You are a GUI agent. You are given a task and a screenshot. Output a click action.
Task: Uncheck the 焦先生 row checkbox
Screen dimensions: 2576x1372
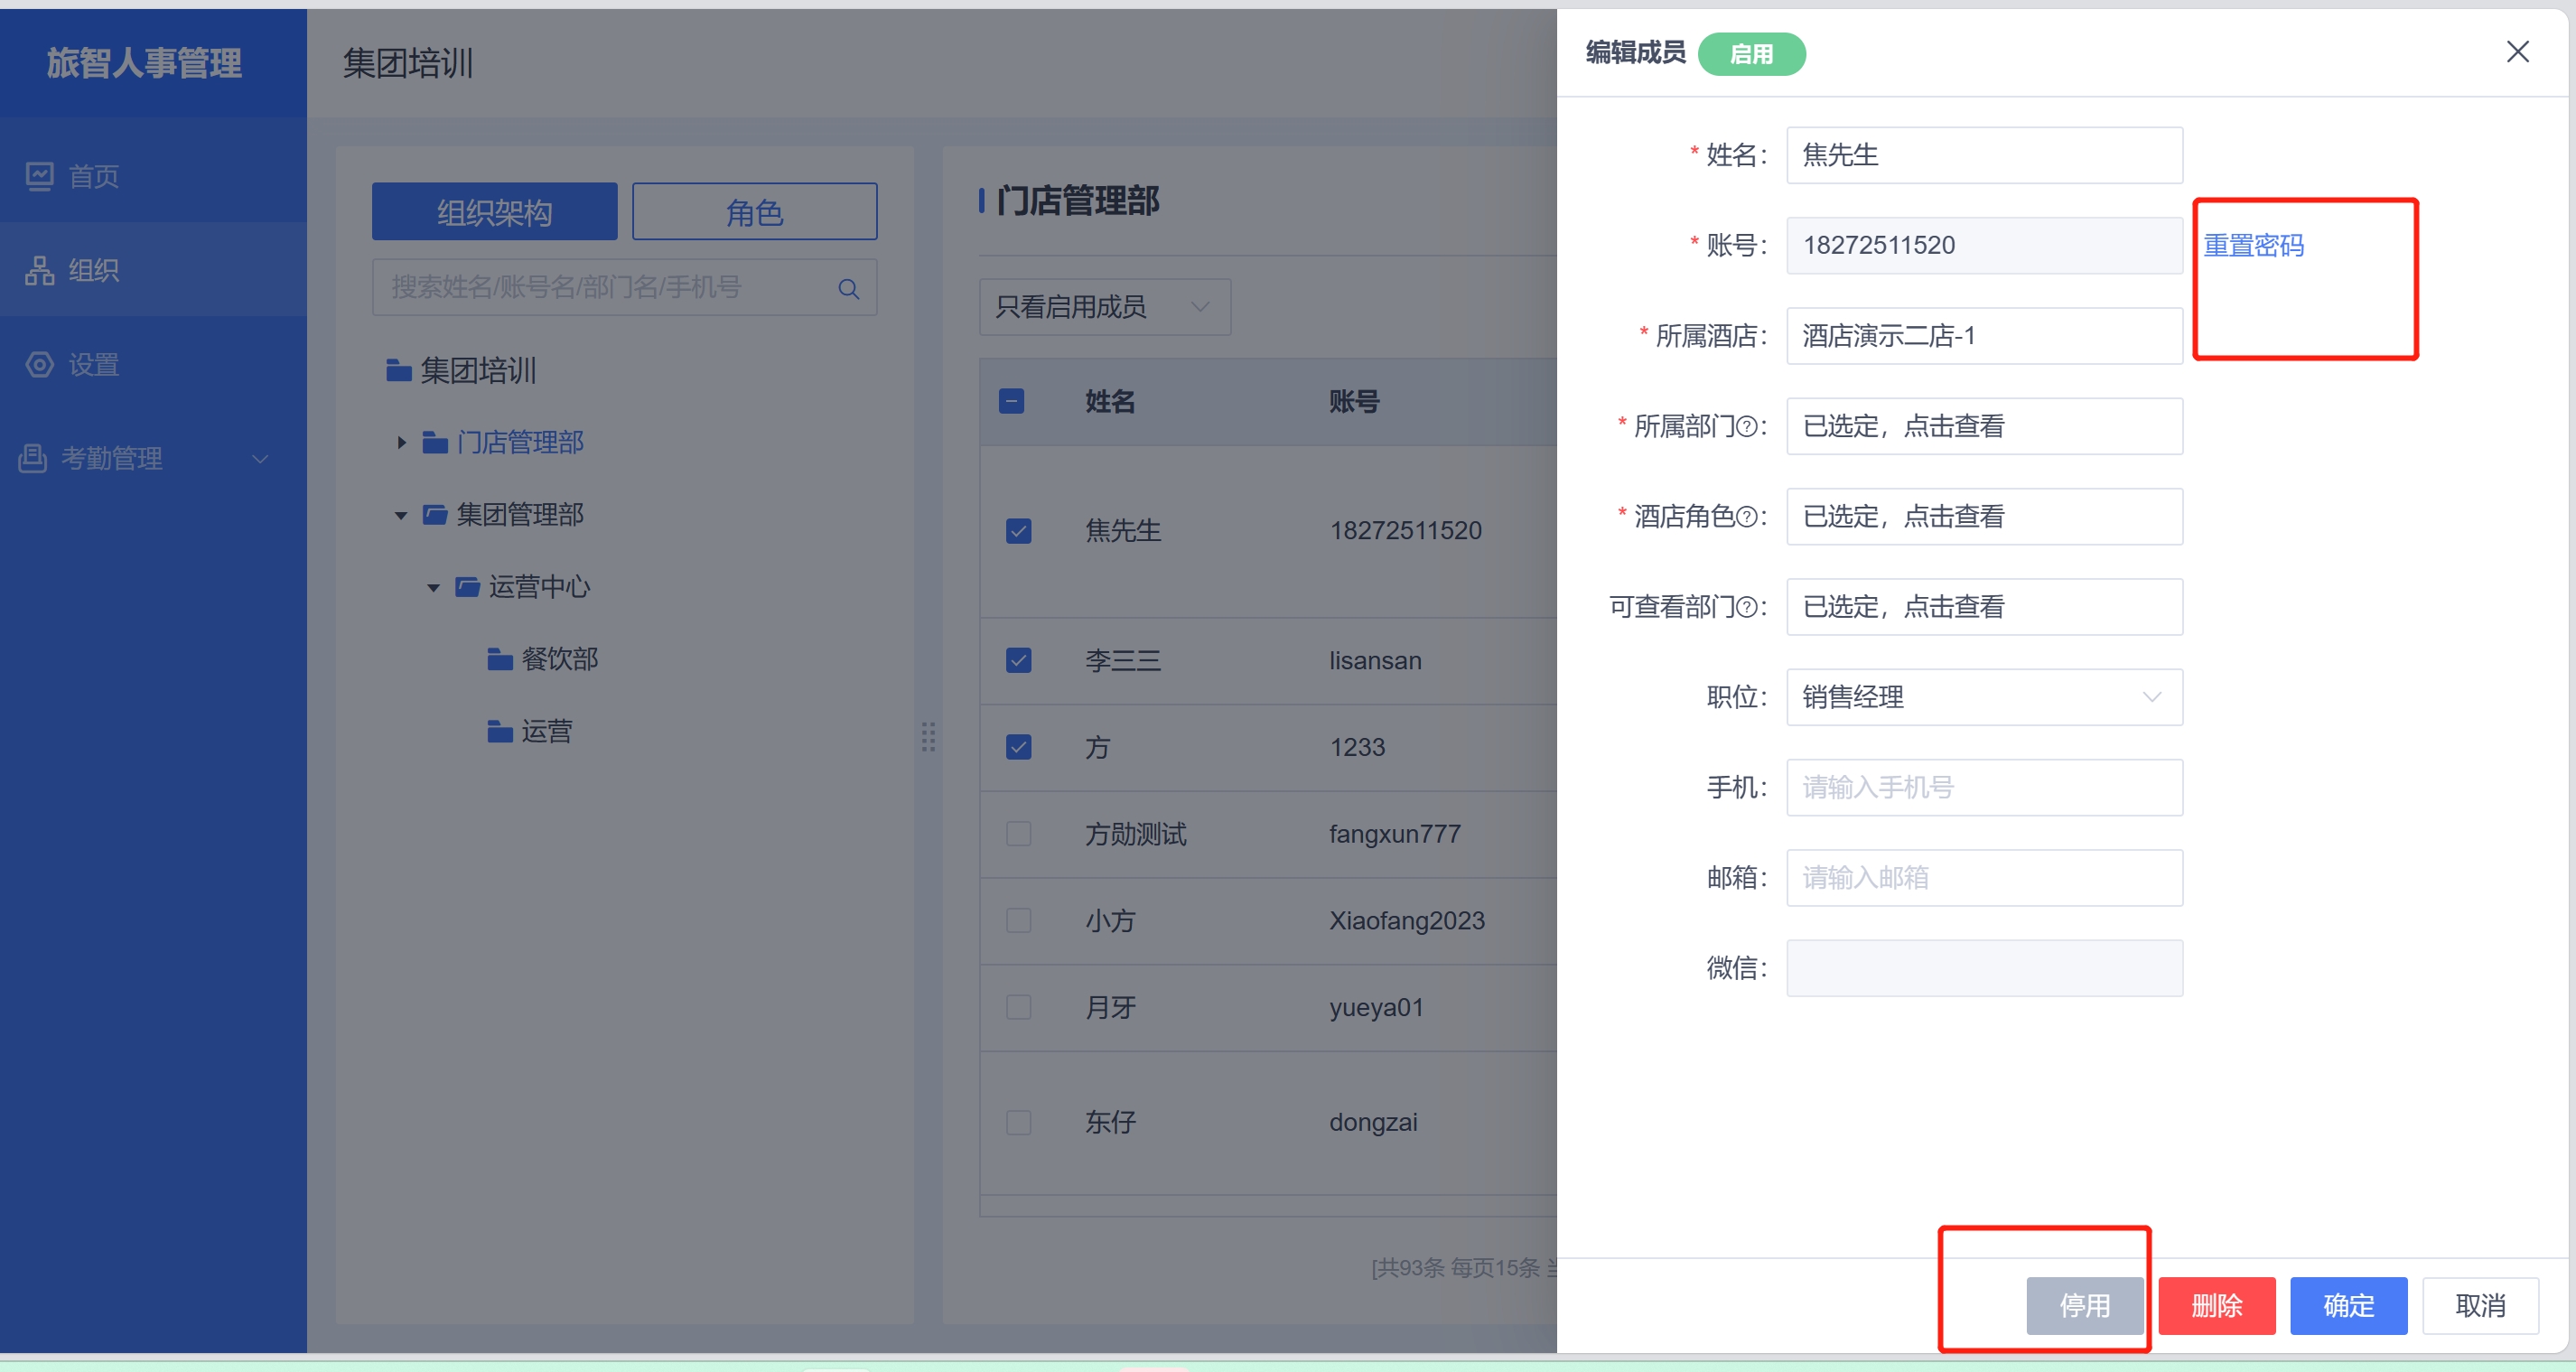point(1018,530)
